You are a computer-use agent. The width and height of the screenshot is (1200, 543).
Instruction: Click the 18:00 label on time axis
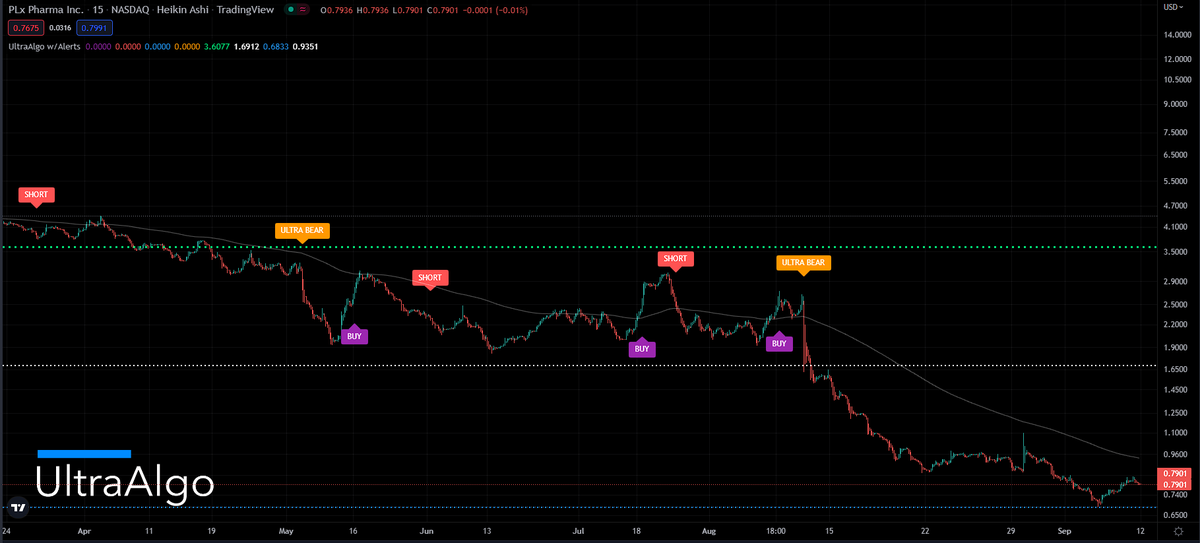(775, 531)
